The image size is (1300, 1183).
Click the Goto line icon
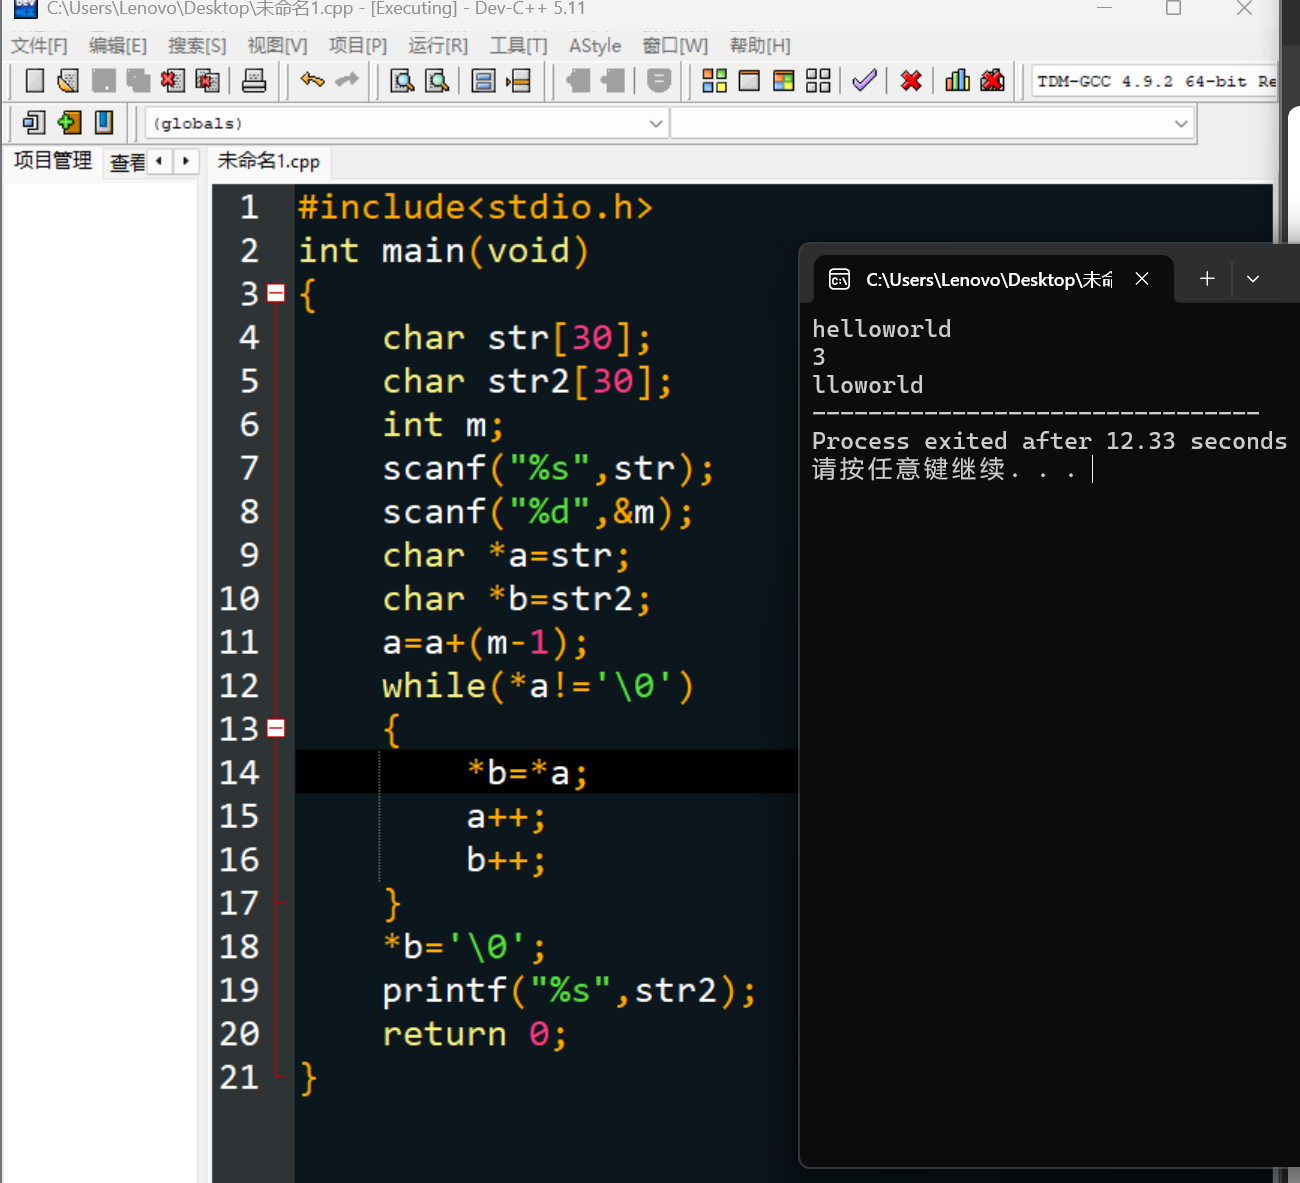519,81
